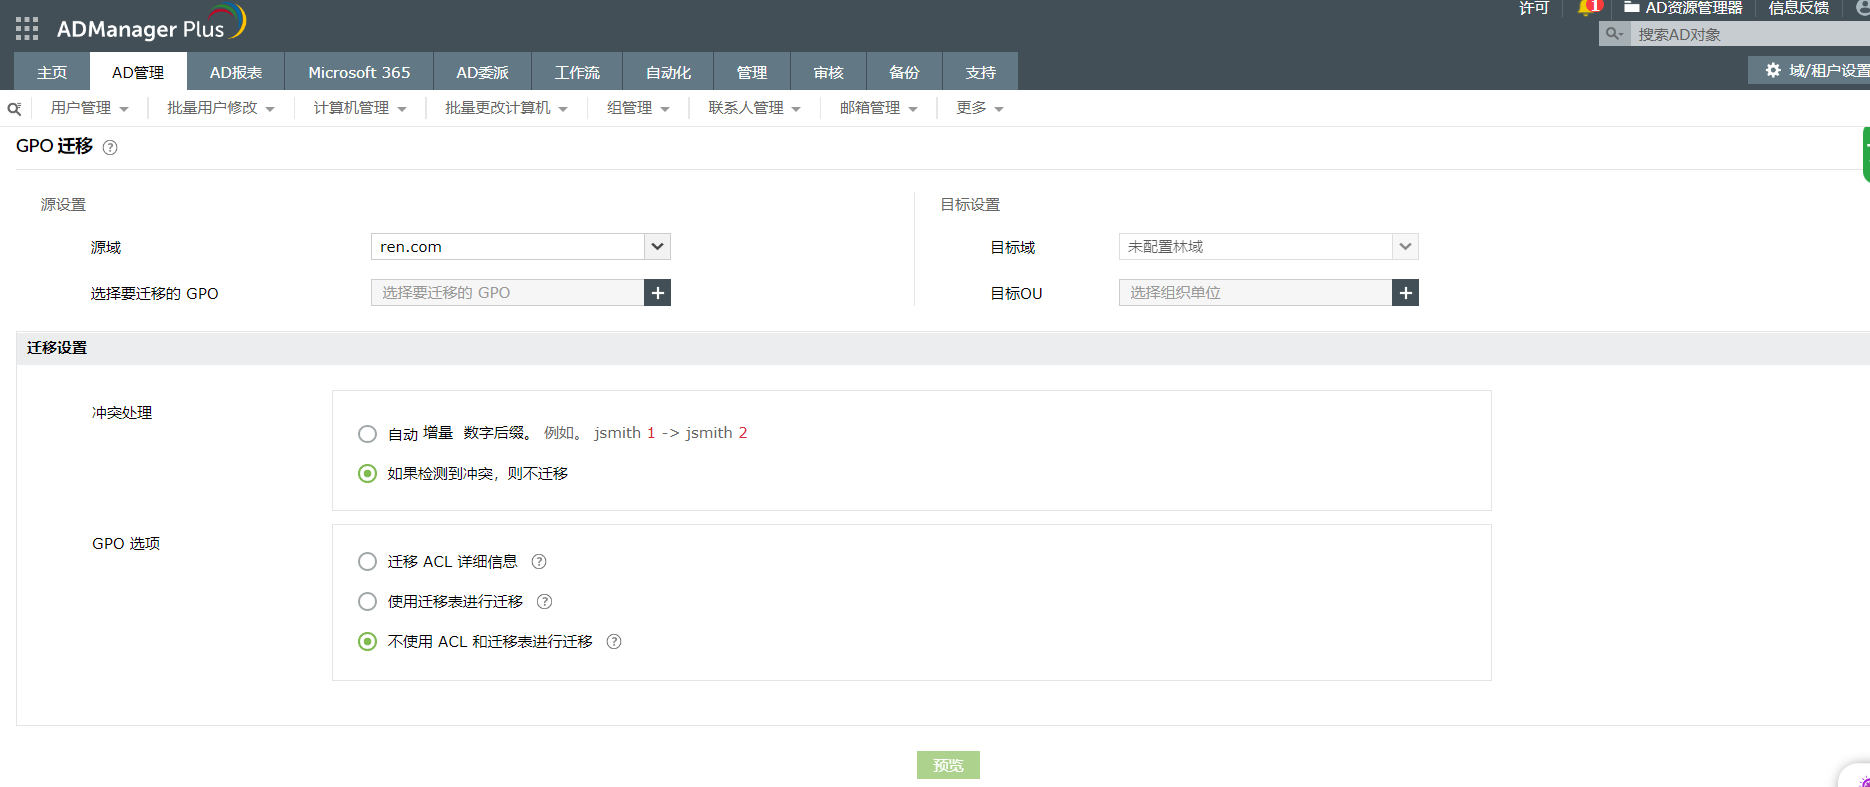Viewport: 1870px width, 787px height.
Task: Open help for 不使用 ACL 和迁移表进行迁移
Action: (614, 641)
